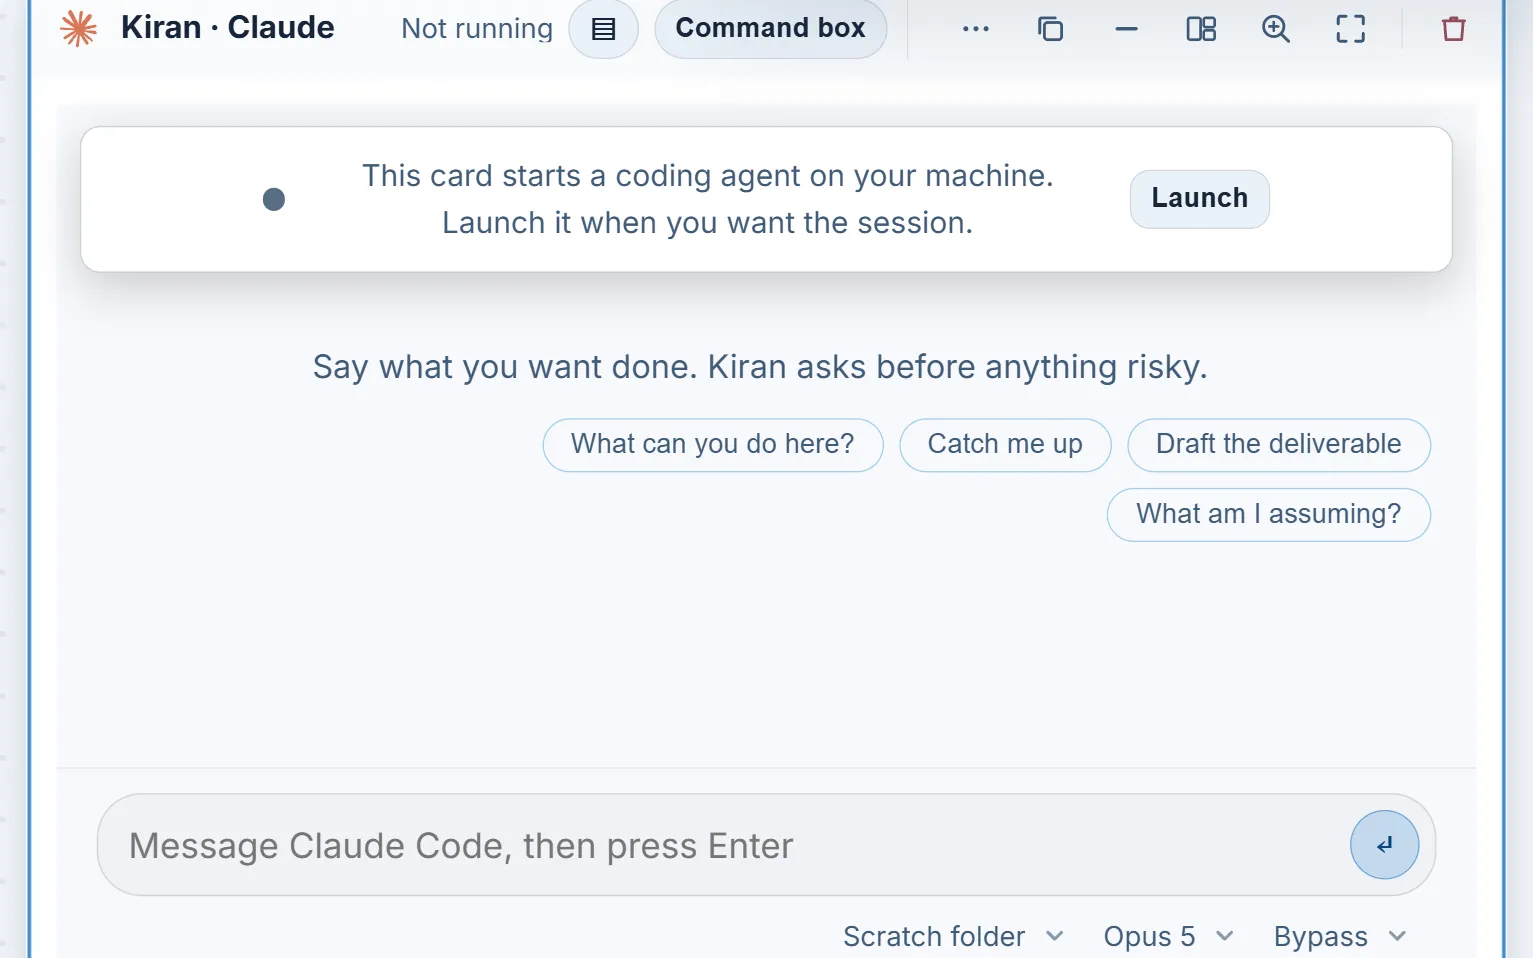Screen dimensions: 1533x958
Task: Click the zoom-in magnifier icon
Action: pos(1276,29)
